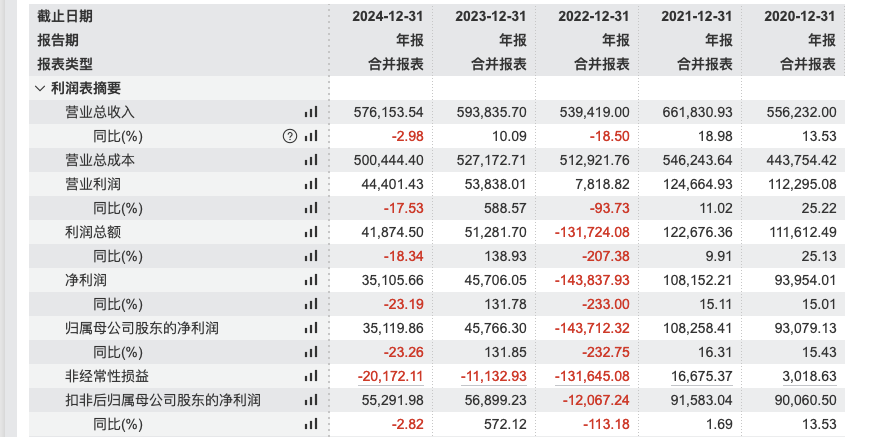Viewport: 882px width, 437px height.
Task: Click the question mark help icon
Action: 290,136
